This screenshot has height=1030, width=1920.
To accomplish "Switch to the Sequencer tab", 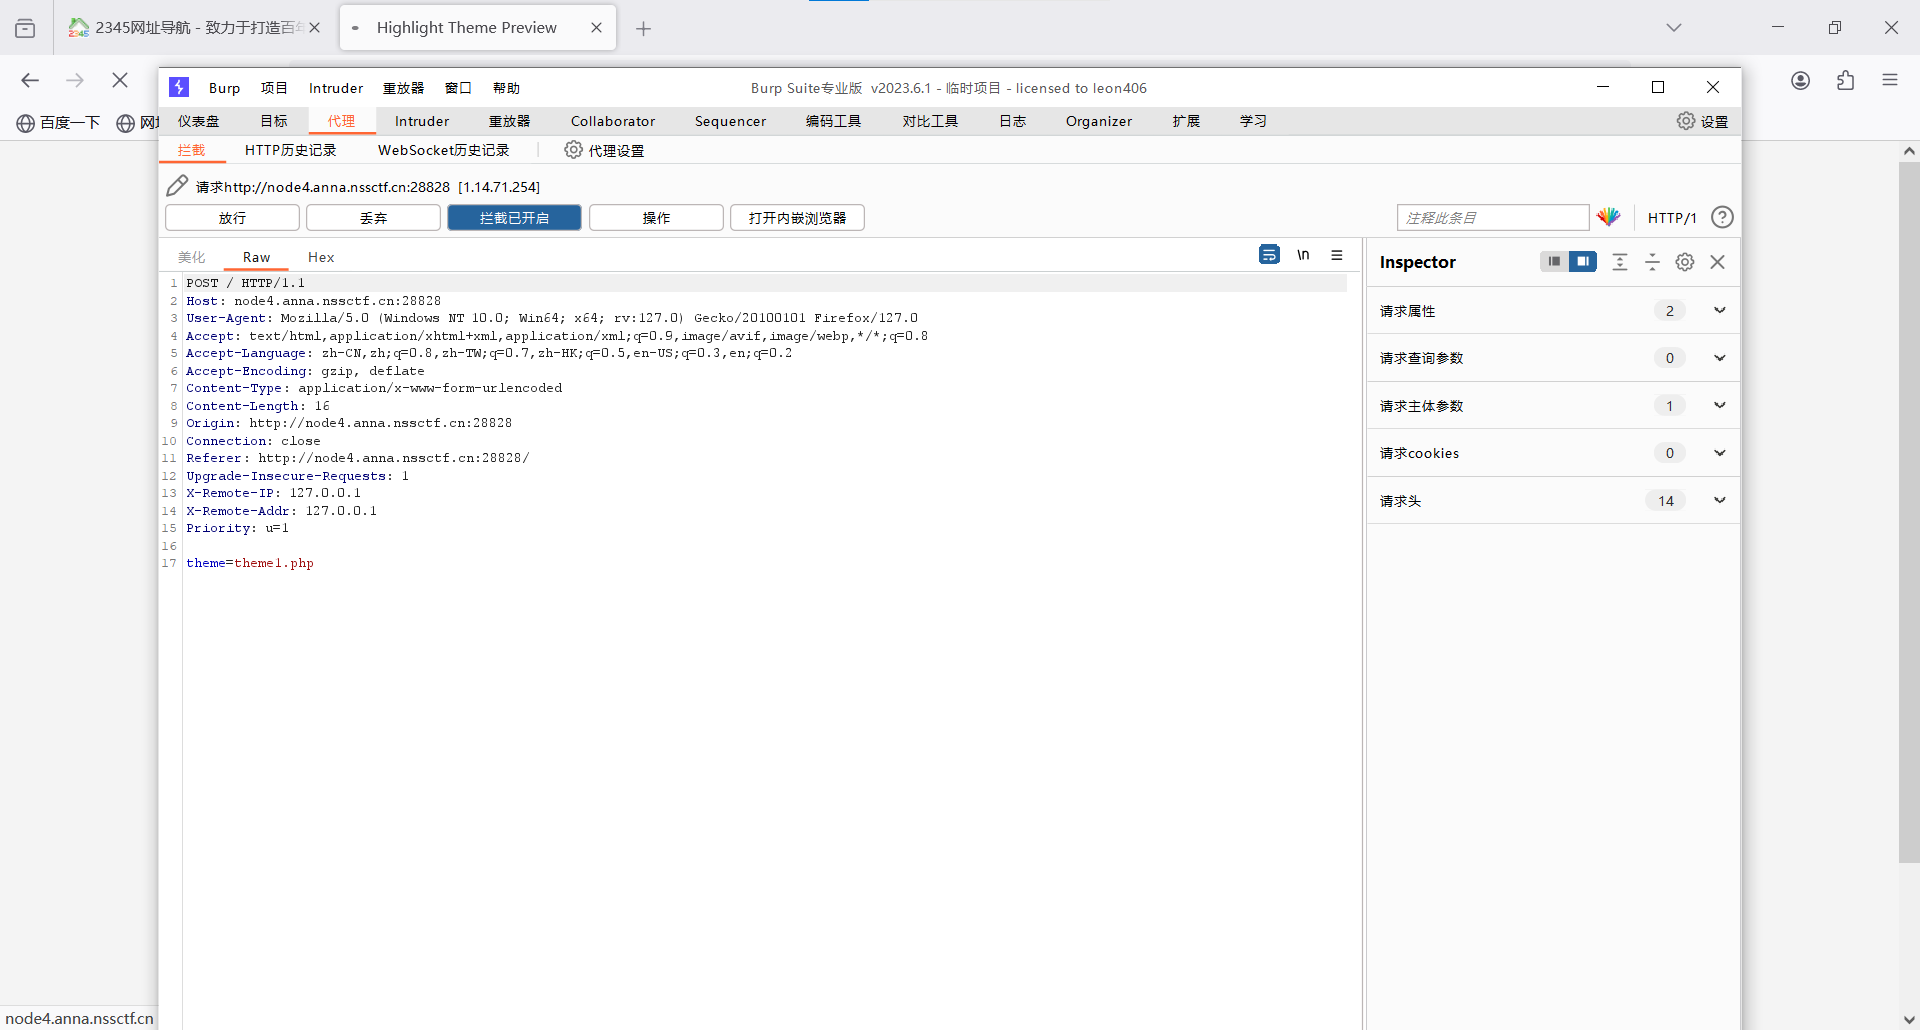I will 731,121.
